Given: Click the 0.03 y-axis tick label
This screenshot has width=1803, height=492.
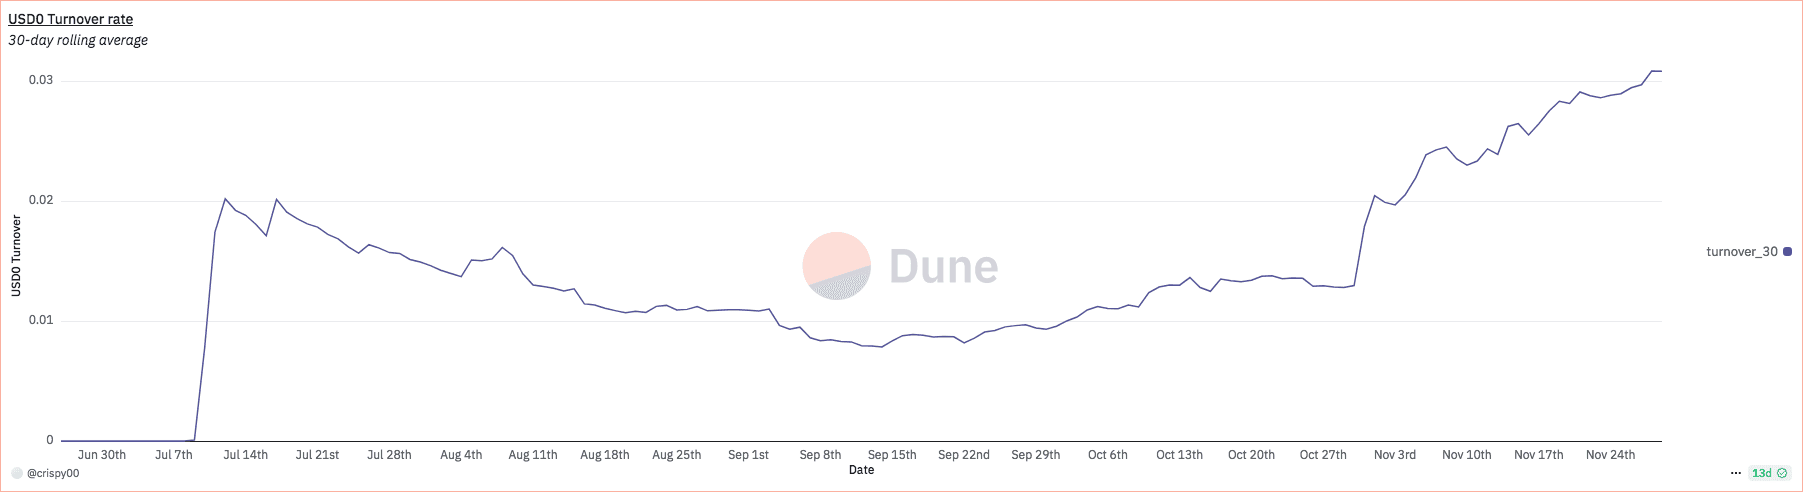Looking at the screenshot, I should pyautogui.click(x=41, y=80).
